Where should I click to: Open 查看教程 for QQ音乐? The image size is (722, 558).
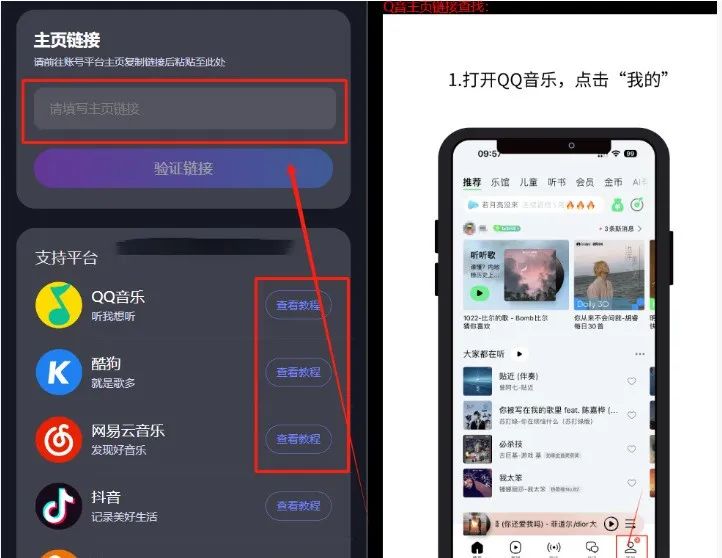tap(298, 305)
